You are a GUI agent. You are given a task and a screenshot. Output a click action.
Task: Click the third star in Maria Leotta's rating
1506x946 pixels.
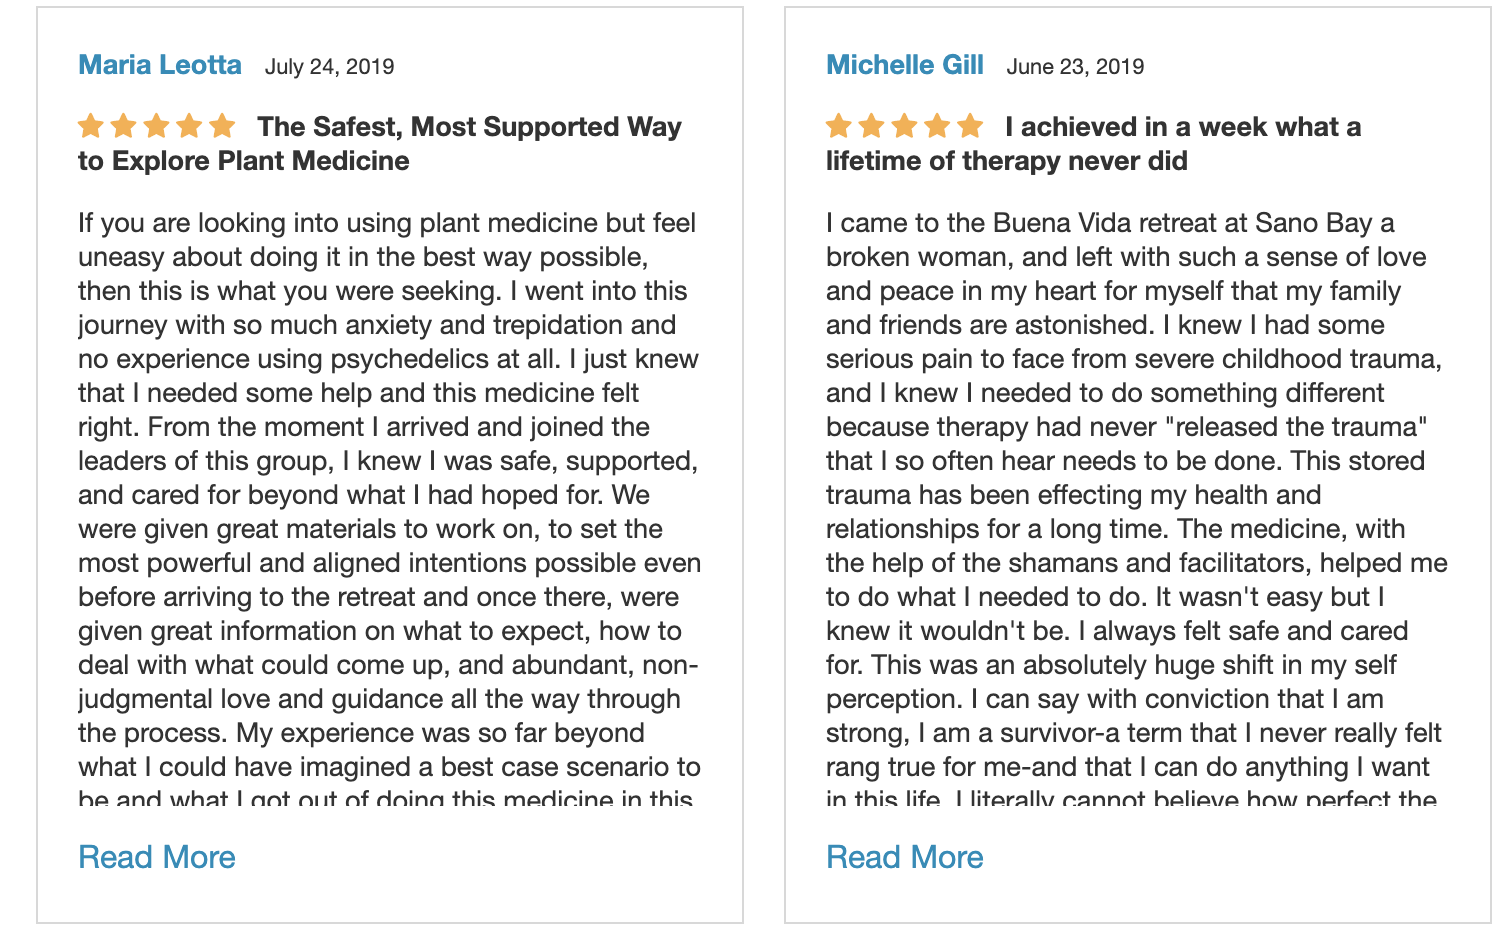[157, 126]
